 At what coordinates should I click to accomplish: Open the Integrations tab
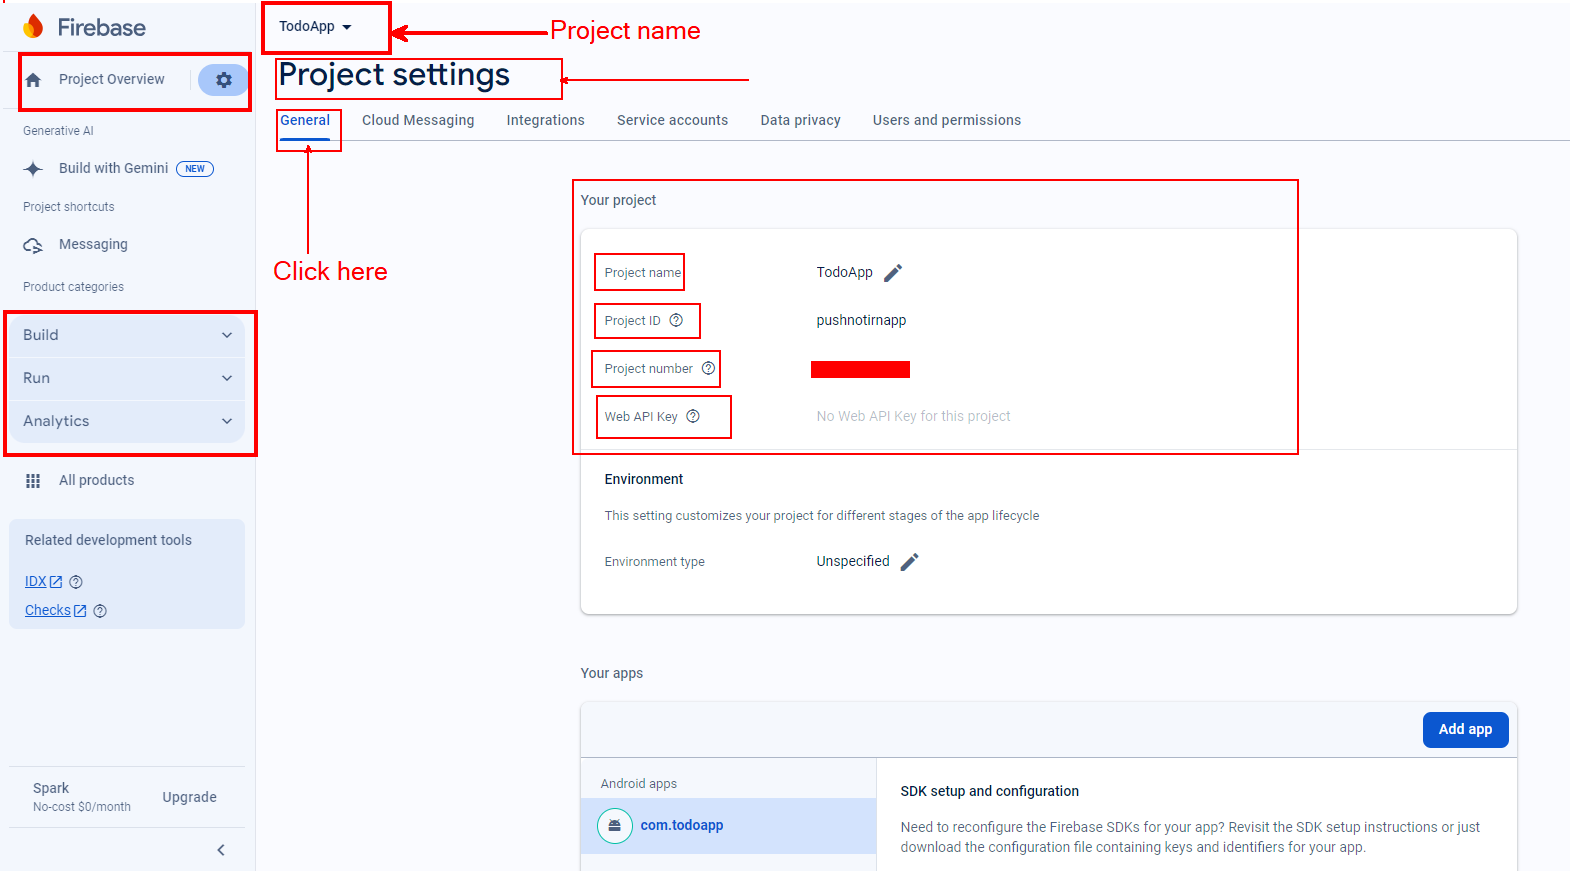(x=546, y=121)
